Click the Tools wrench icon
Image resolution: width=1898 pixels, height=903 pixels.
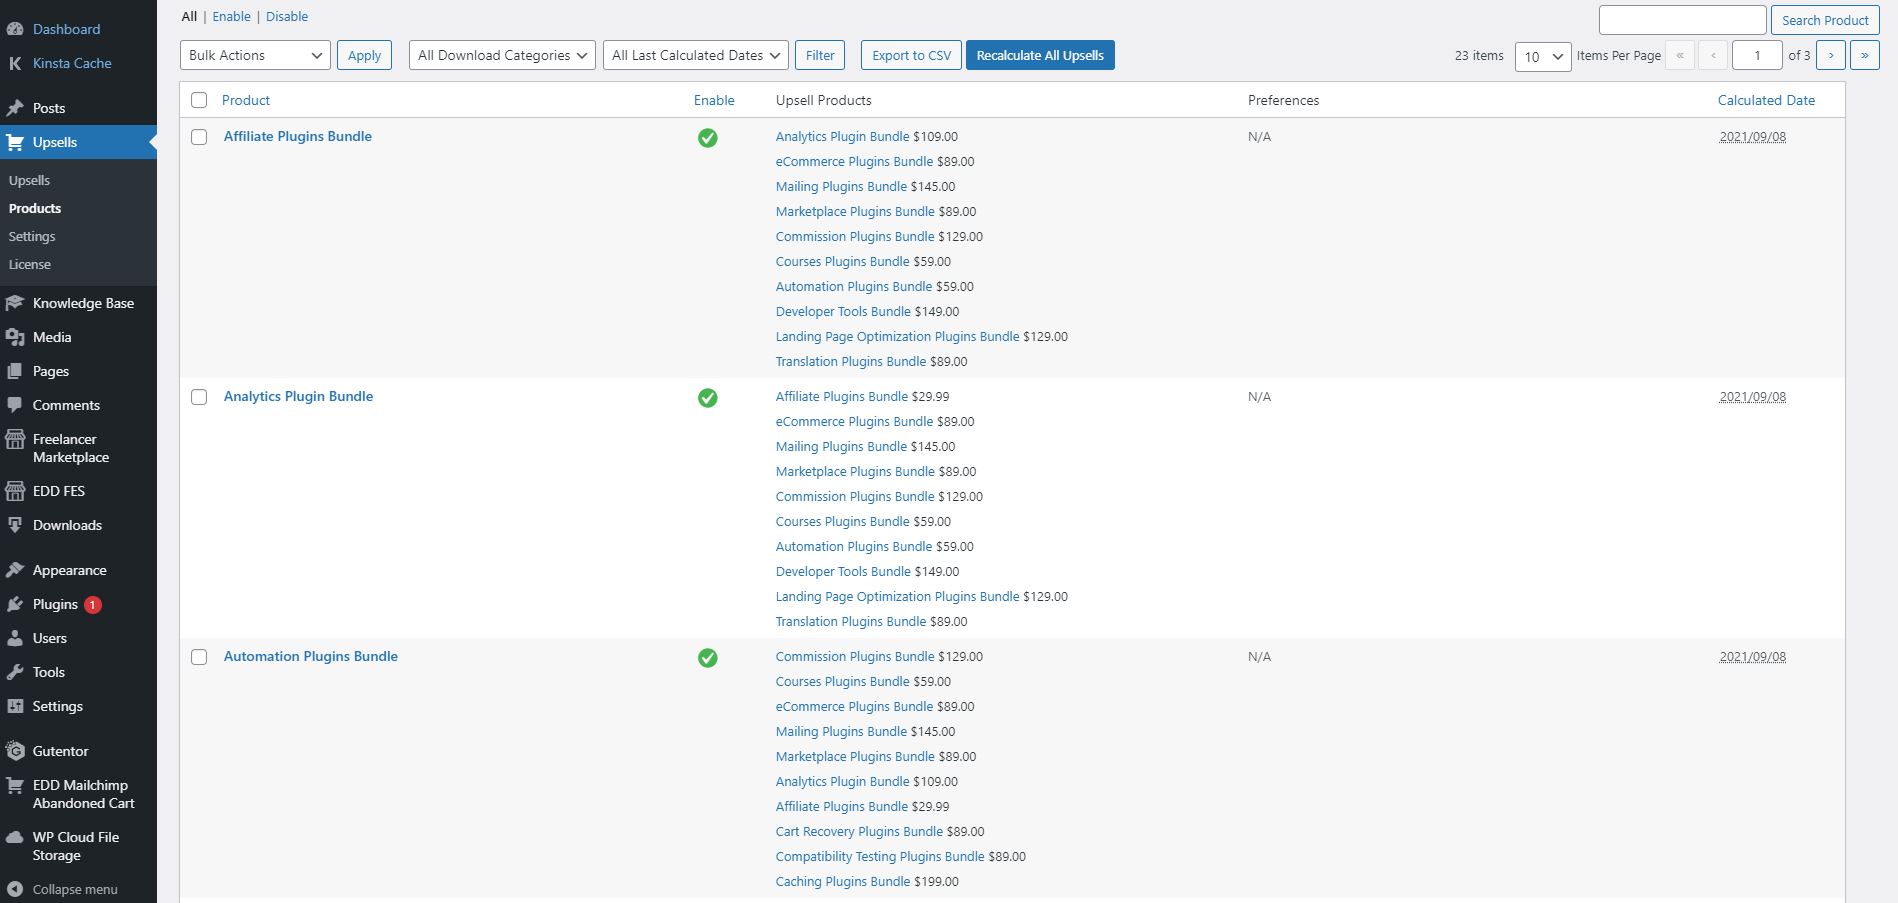coord(15,672)
